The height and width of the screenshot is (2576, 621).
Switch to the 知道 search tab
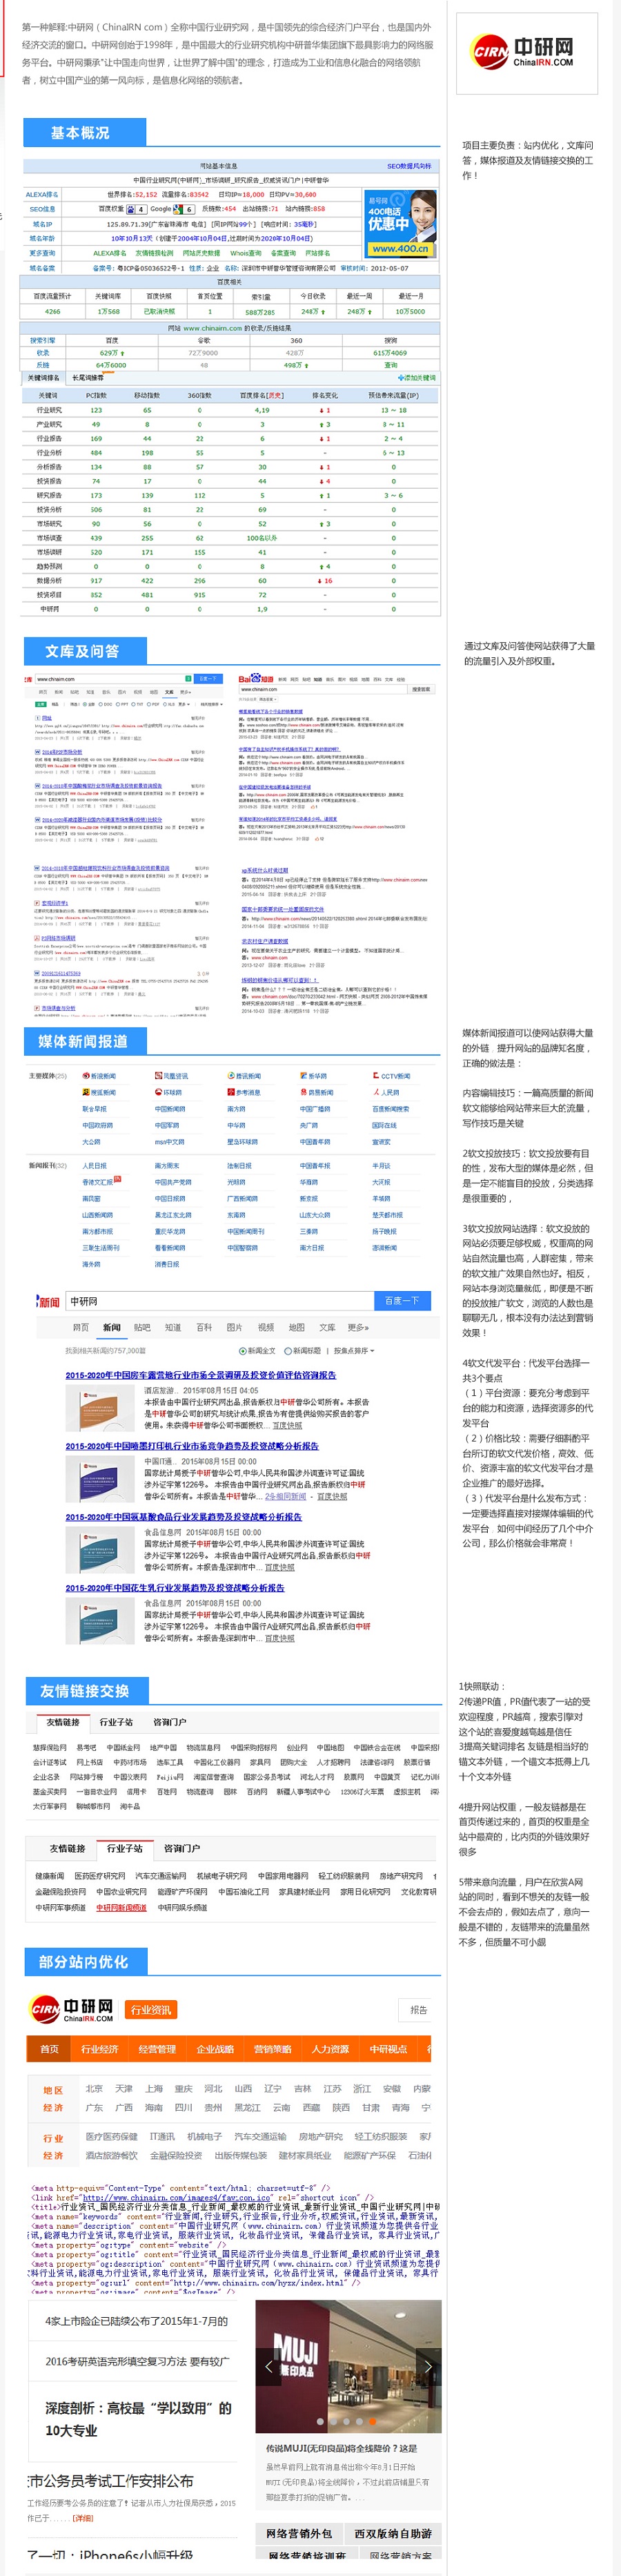point(173,1328)
